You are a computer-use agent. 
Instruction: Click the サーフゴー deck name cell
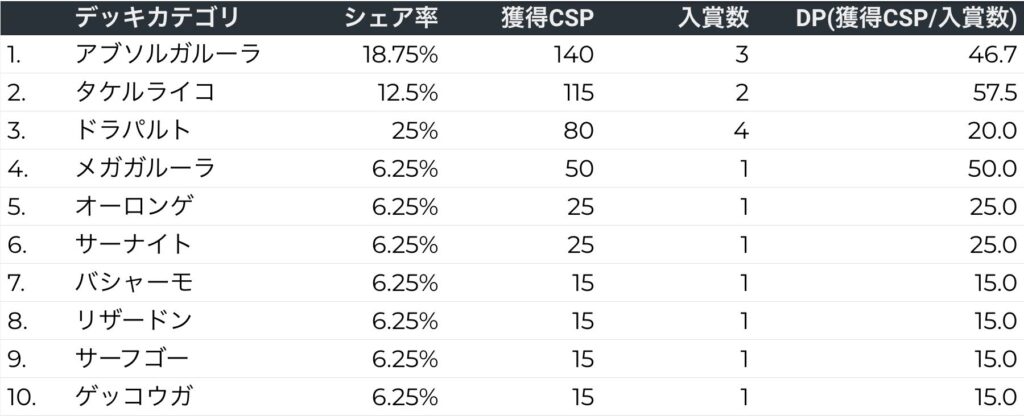click(x=133, y=358)
